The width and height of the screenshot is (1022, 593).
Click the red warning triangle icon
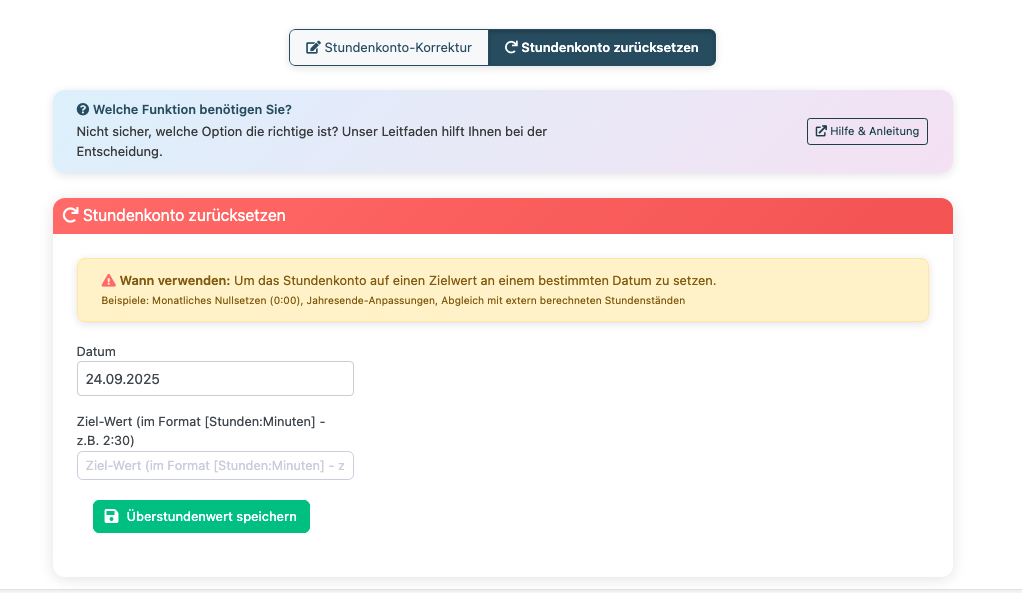[x=108, y=281]
